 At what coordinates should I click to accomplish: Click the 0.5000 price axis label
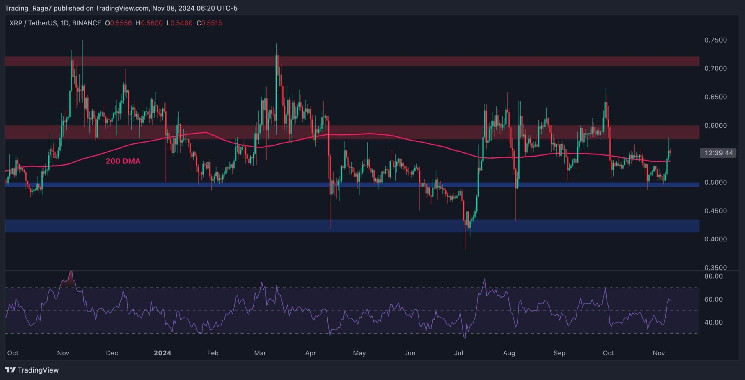(x=715, y=182)
